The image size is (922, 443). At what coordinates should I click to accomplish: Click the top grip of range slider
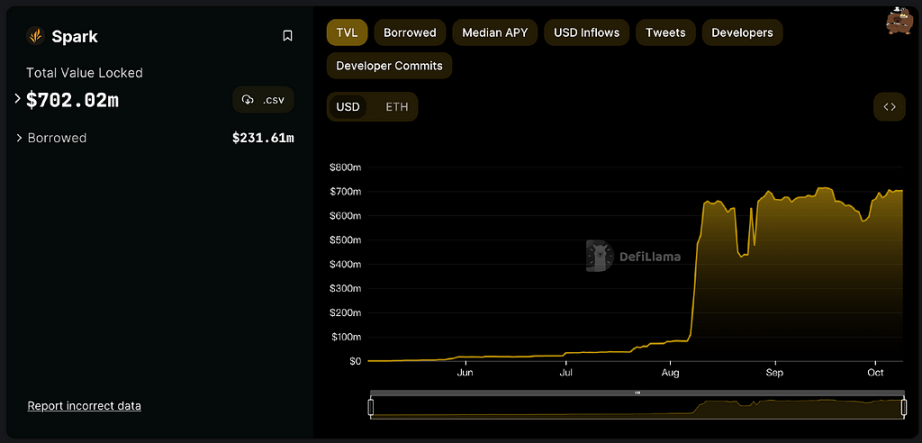(x=637, y=392)
